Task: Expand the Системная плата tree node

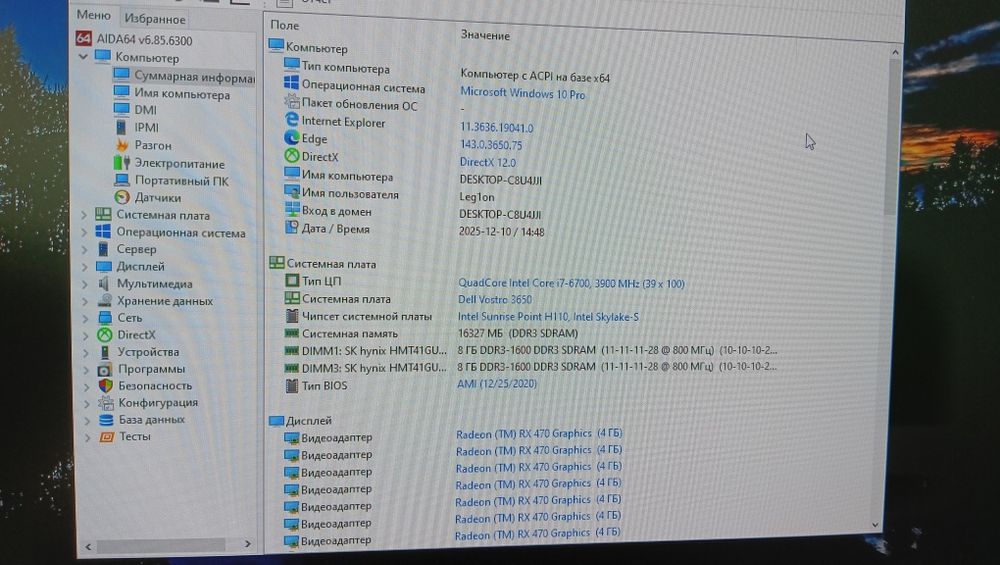Action: (x=84, y=215)
